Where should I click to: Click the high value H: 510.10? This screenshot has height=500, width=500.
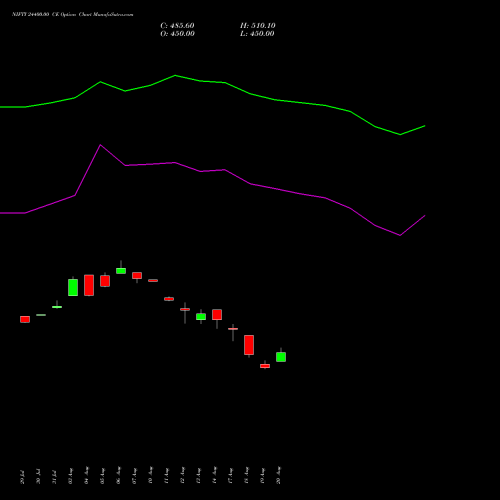point(258,26)
